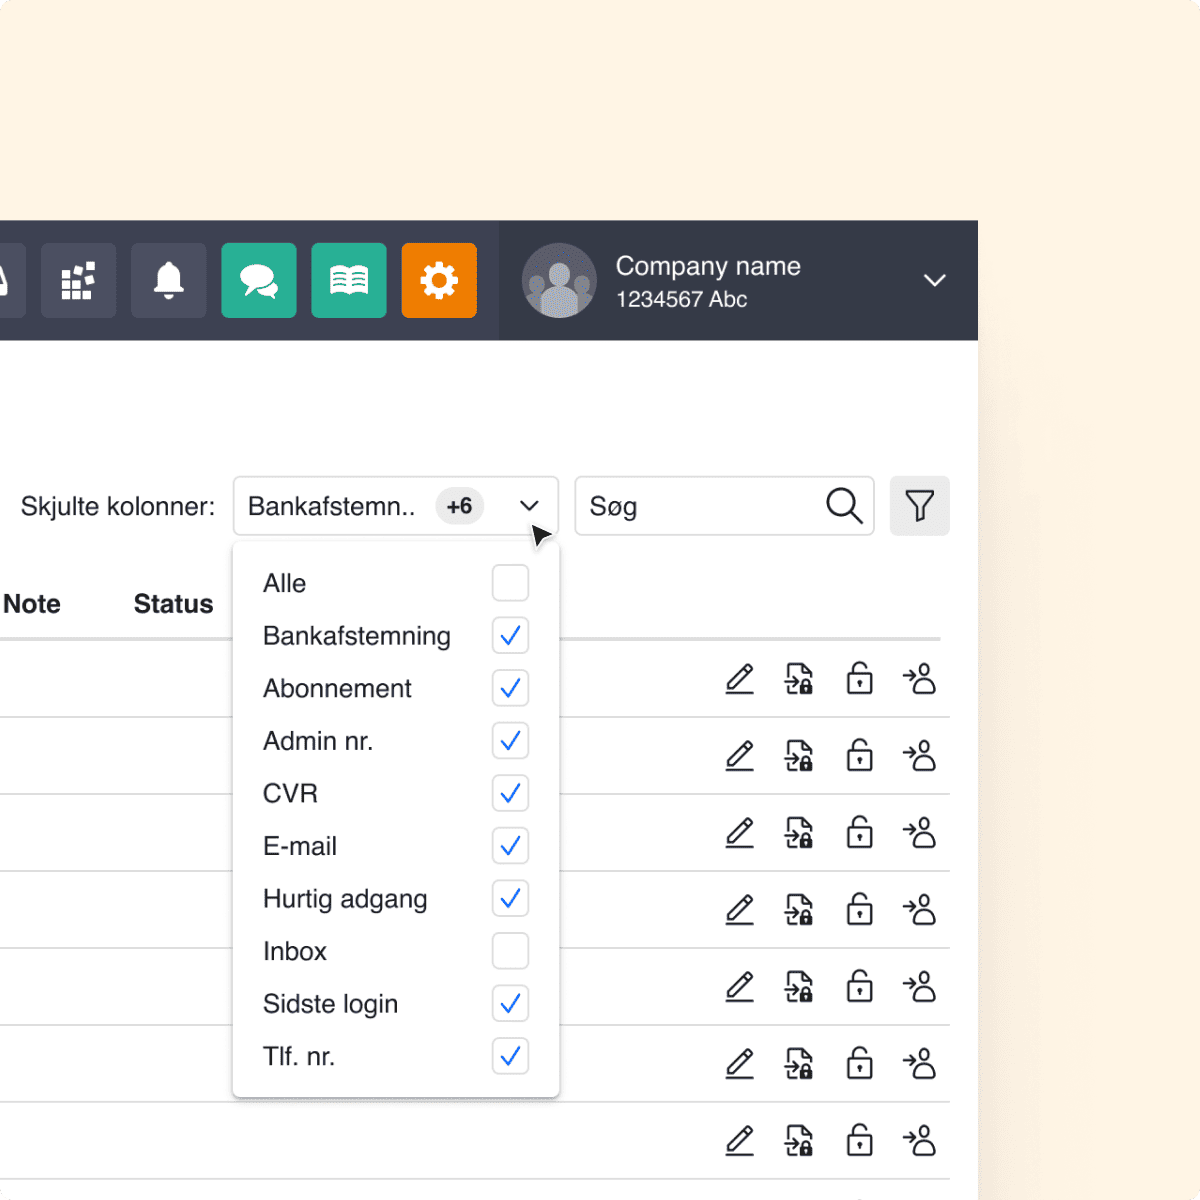Click the Status column header
1200x1200 pixels.
click(173, 604)
